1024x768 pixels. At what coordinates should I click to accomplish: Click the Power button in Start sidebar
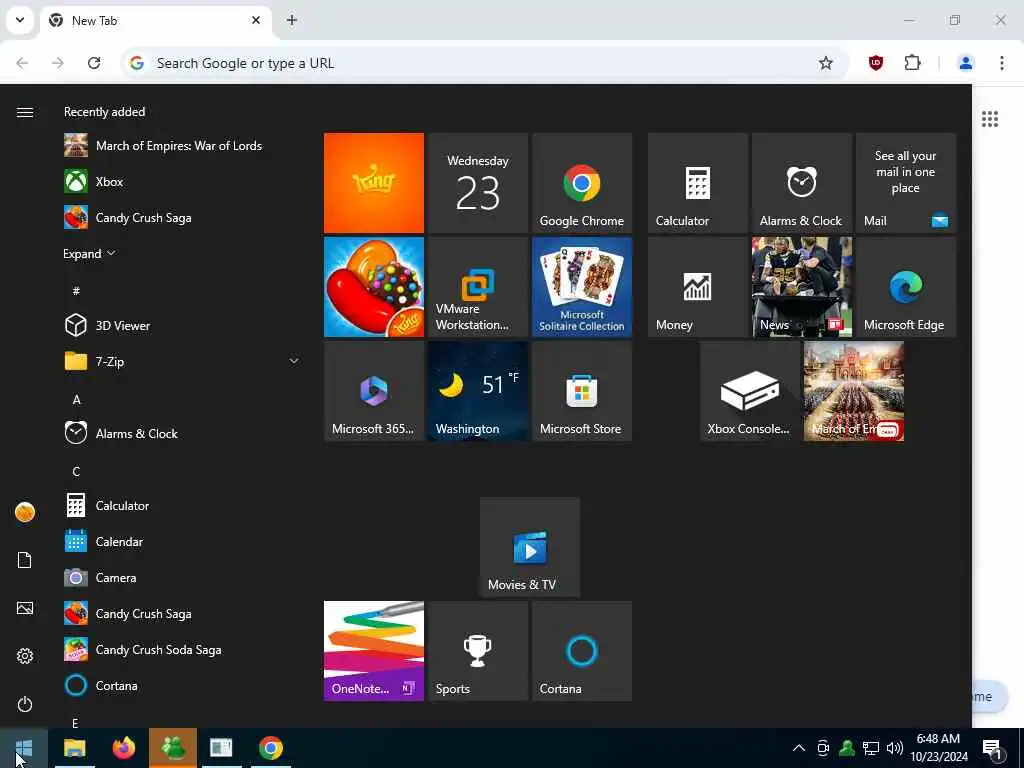point(25,704)
